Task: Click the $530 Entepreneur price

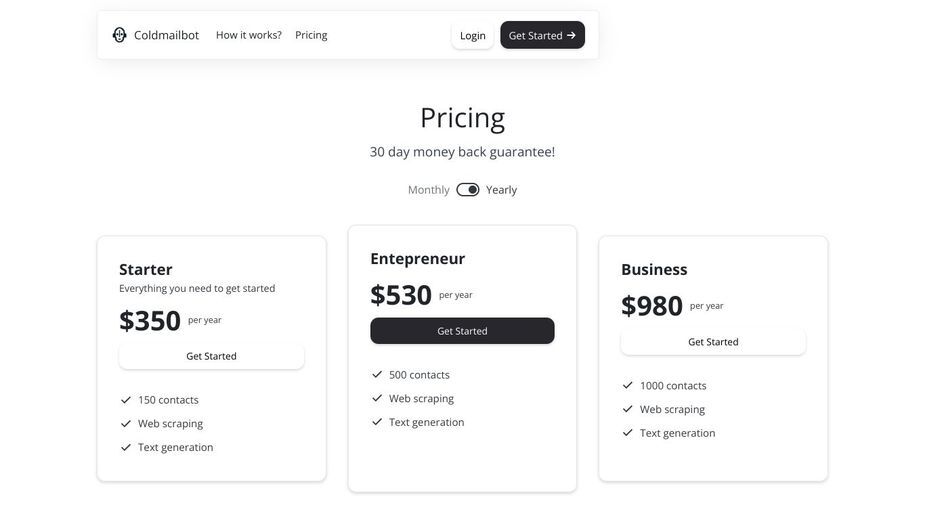Action: click(401, 295)
